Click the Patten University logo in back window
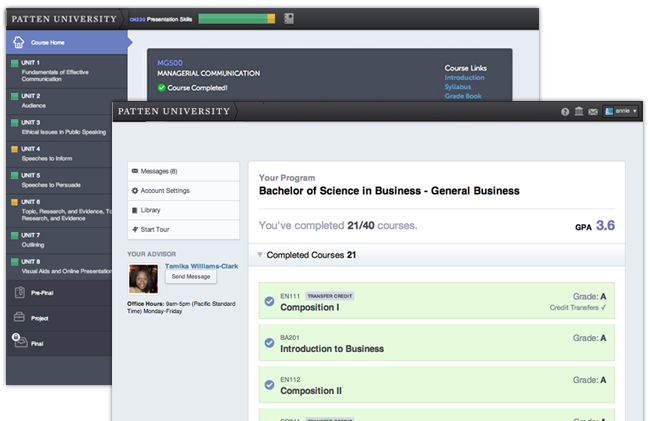650x421 pixels. click(64, 19)
